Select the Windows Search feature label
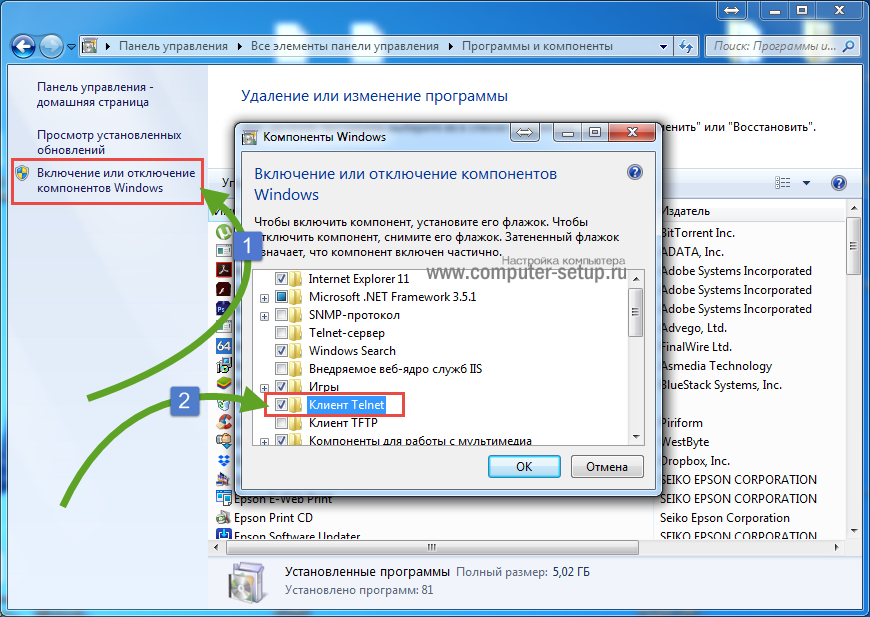Image resolution: width=870 pixels, height=617 pixels. coord(352,351)
